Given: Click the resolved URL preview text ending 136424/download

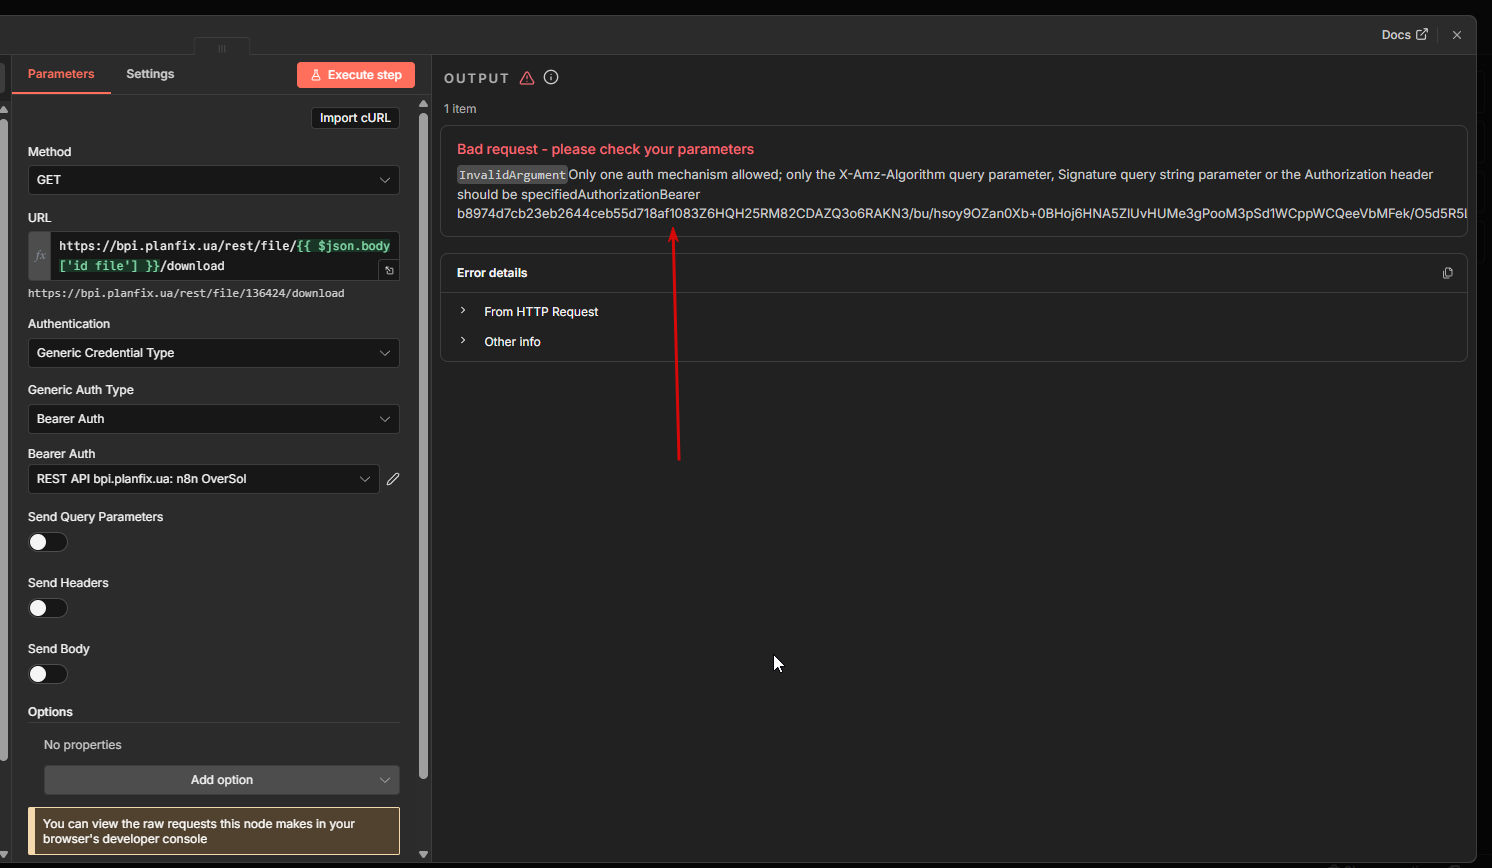Looking at the screenshot, I should pyautogui.click(x=186, y=294).
